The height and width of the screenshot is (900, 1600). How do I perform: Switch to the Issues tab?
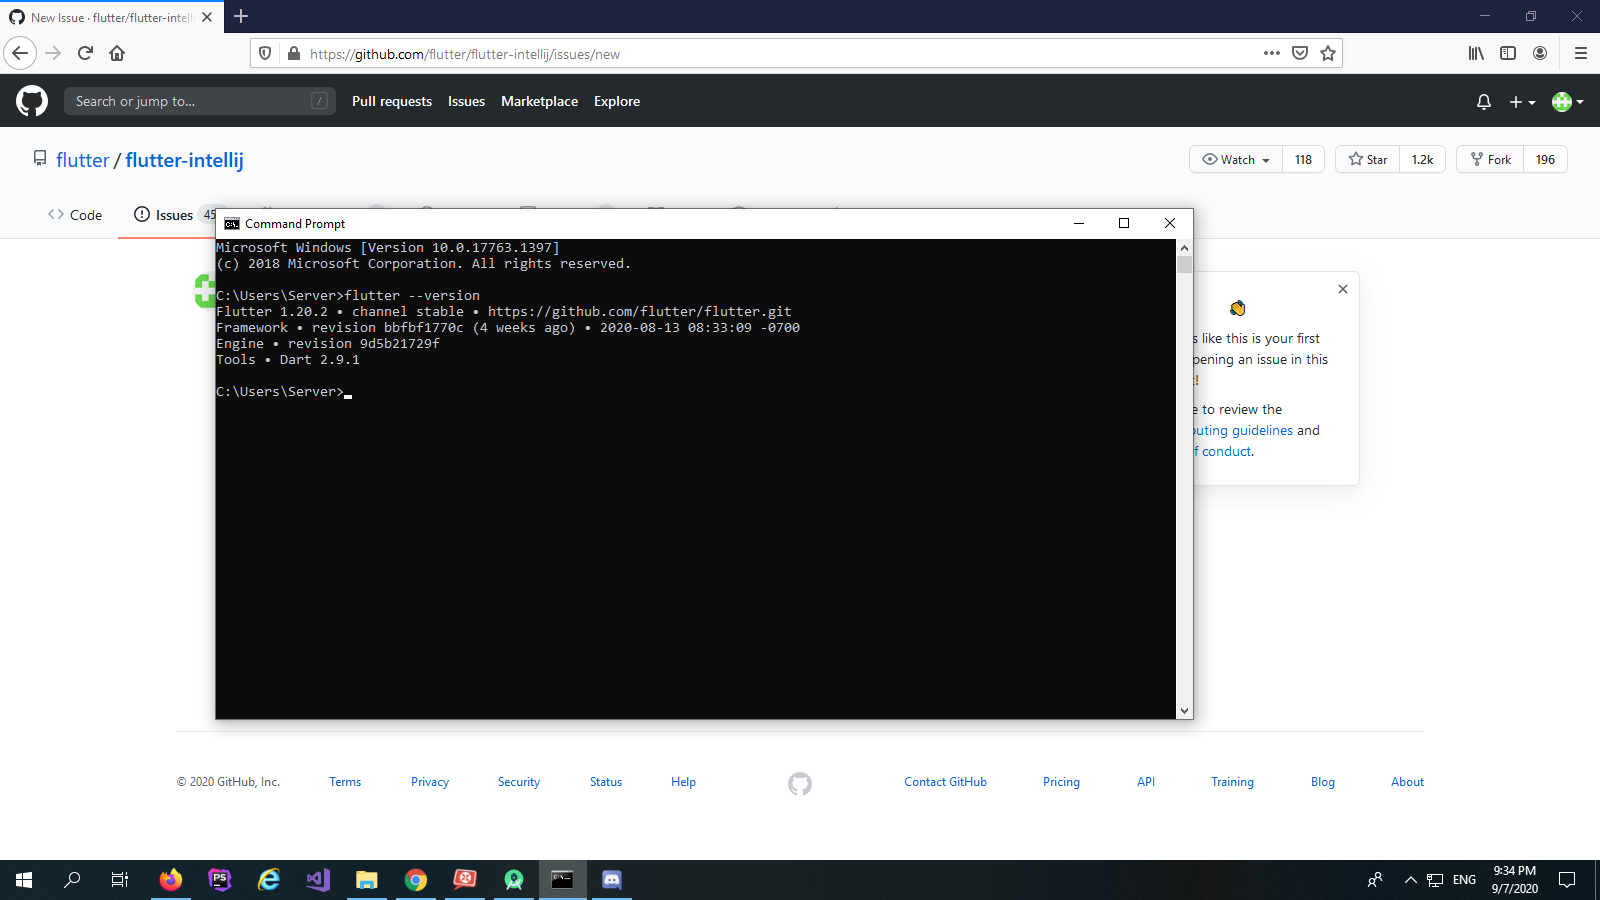coord(172,214)
